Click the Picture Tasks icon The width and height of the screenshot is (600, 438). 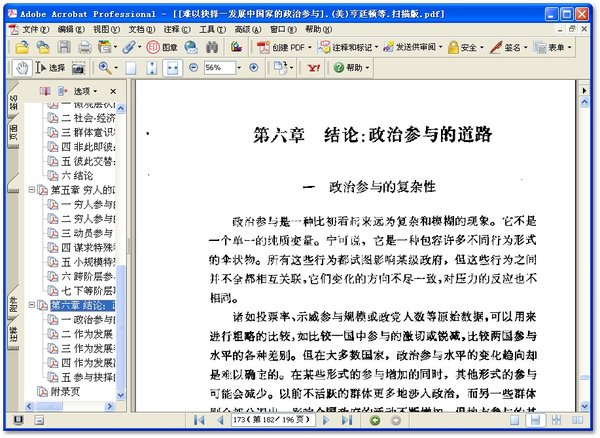[236, 47]
